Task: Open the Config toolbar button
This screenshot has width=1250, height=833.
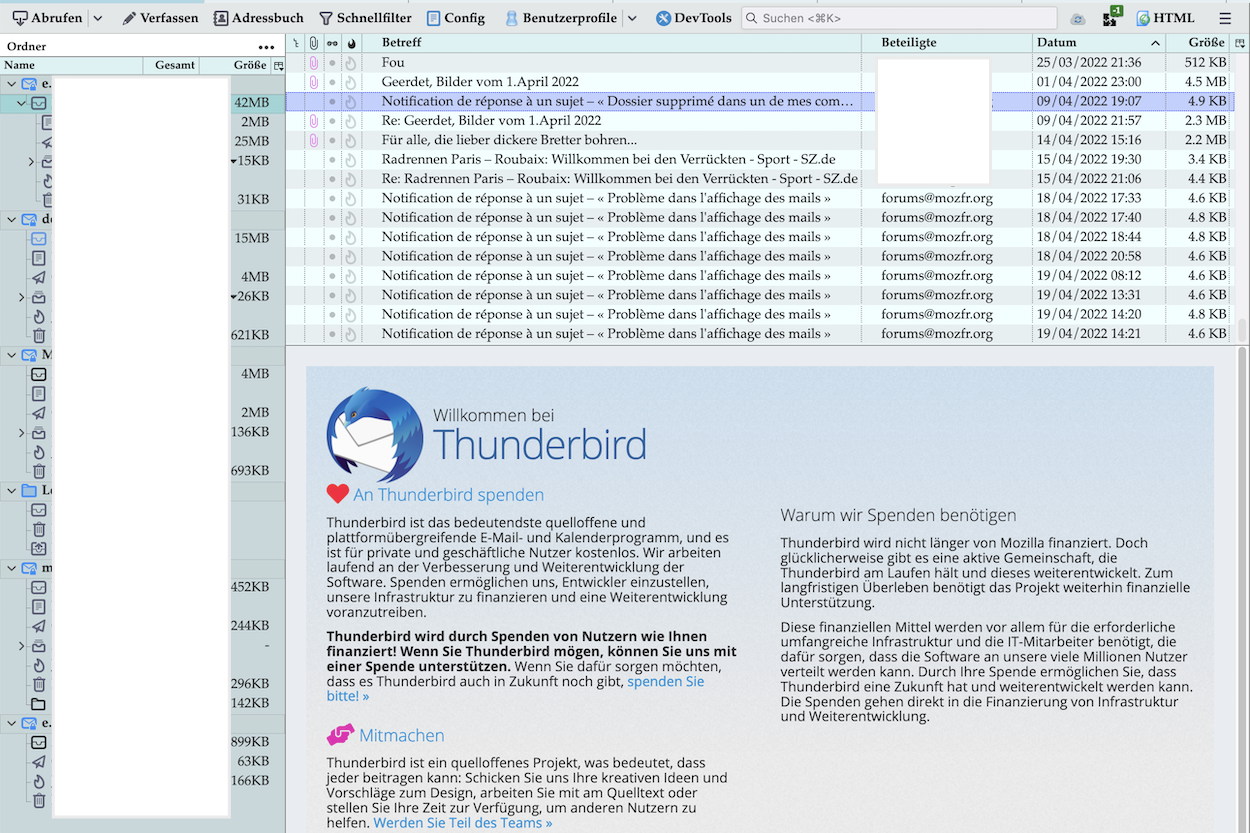Action: [455, 18]
